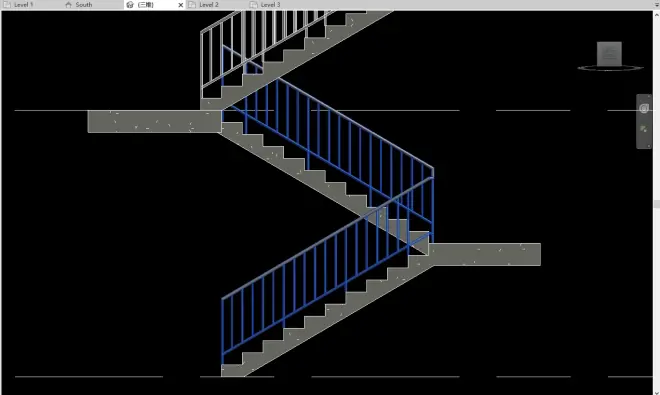
Task: Switch to the Level 3 view tab
Action: (278, 5)
